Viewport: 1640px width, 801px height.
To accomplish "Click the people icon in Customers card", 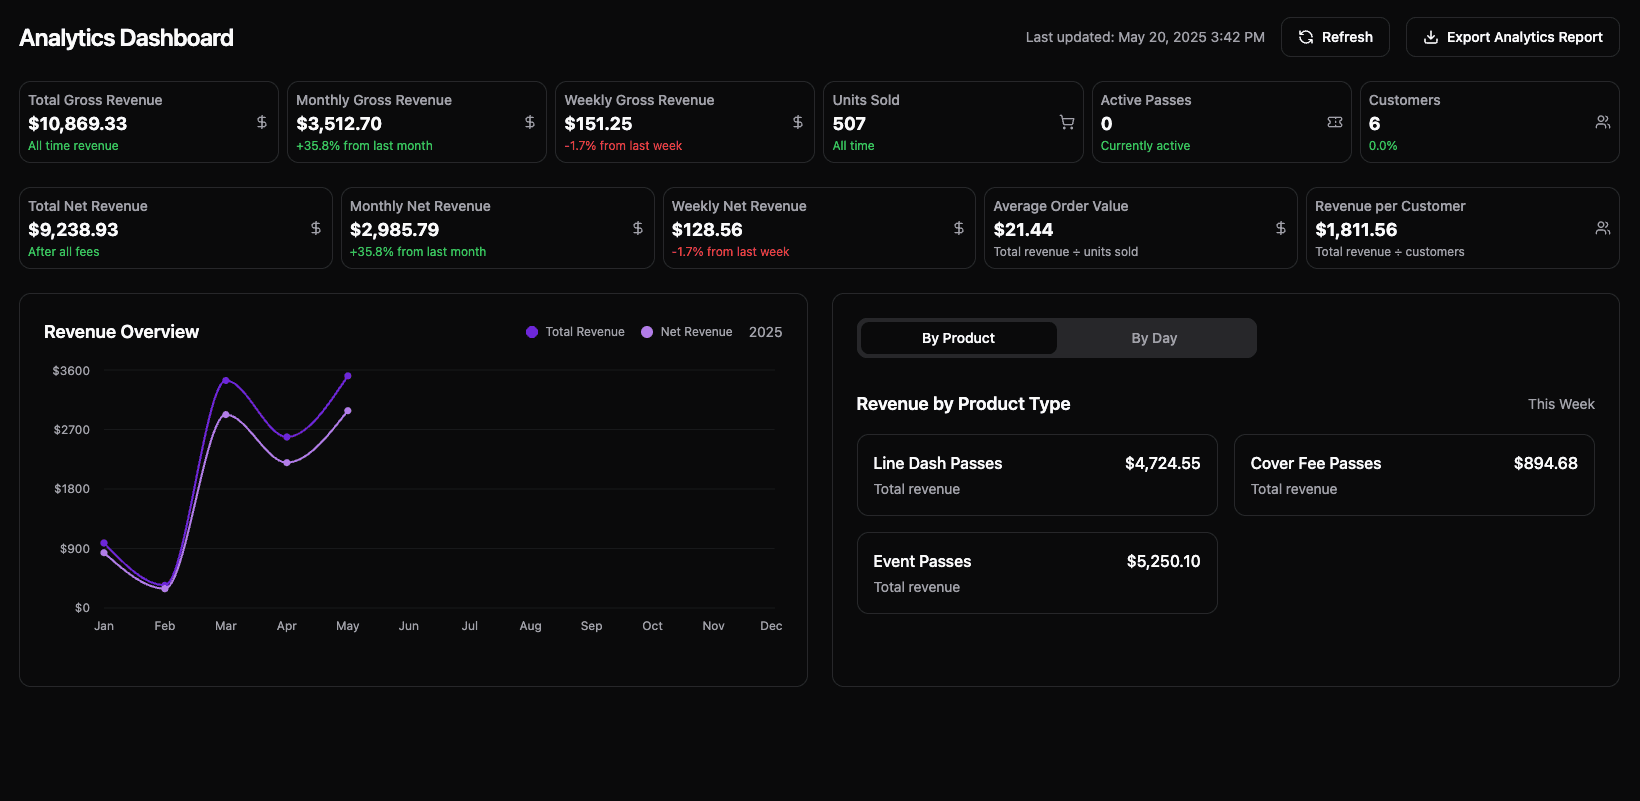I will point(1603,122).
